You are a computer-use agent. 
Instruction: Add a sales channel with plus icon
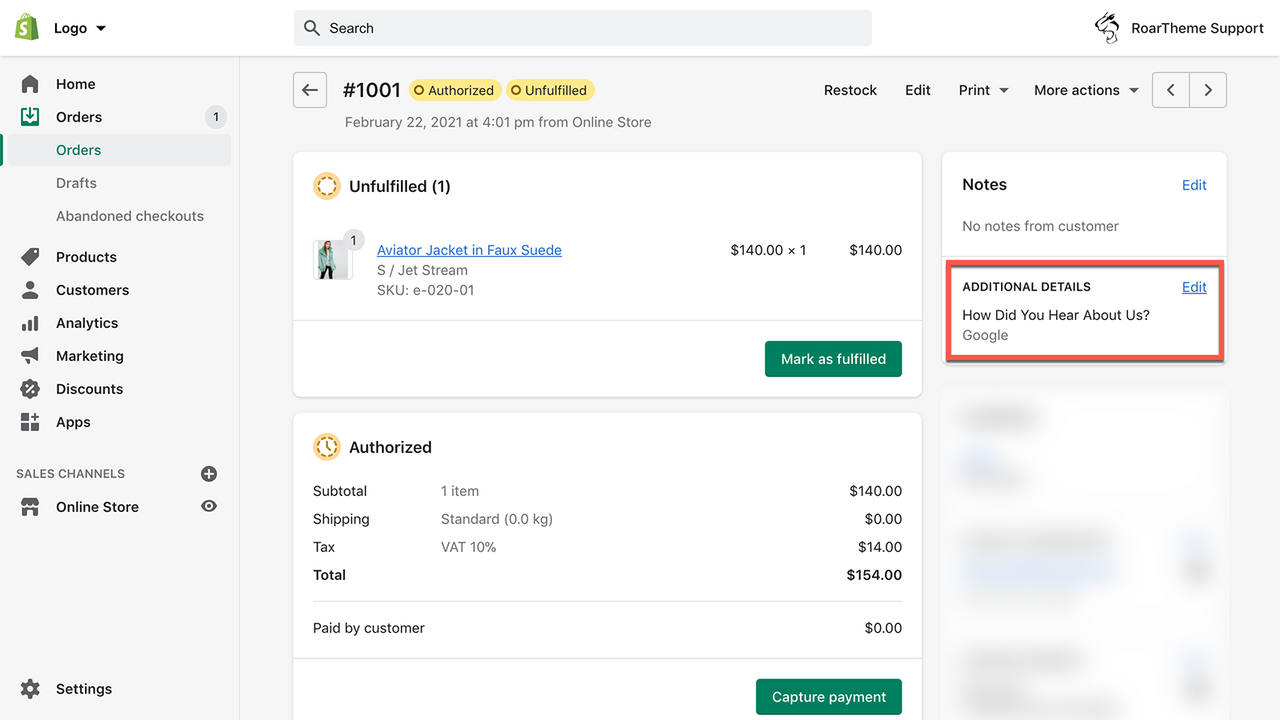click(x=209, y=474)
